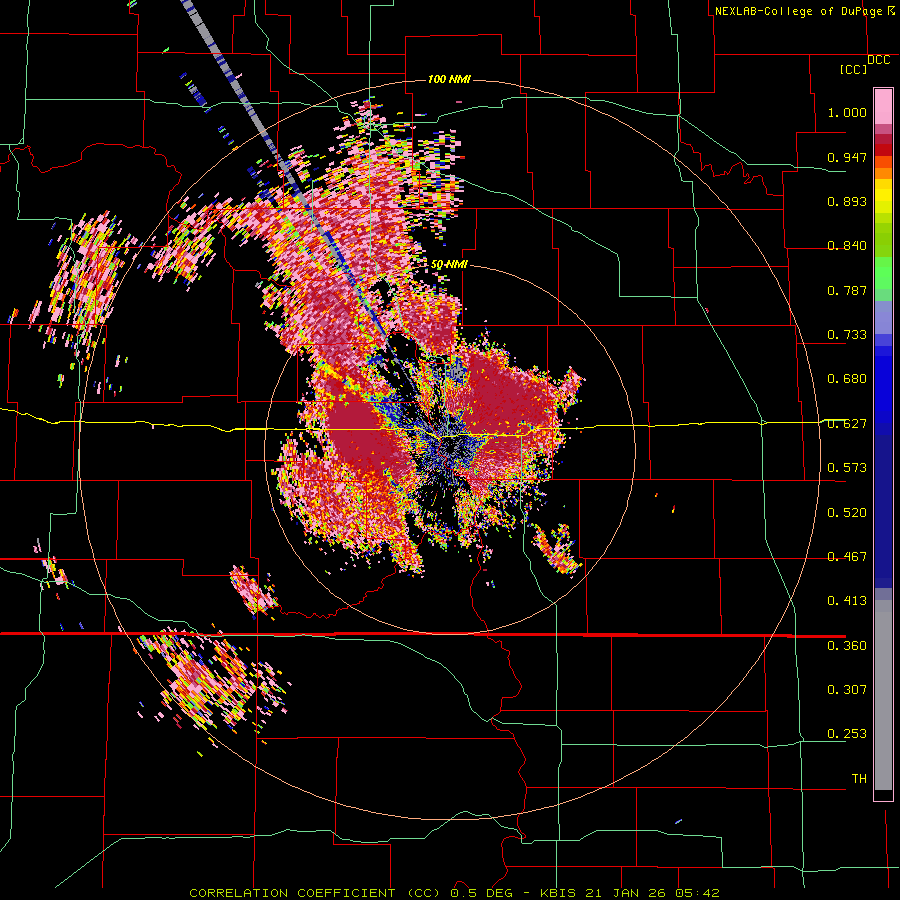Click the 50 NMI range ring label
This screenshot has width=900, height=900.
point(449,265)
